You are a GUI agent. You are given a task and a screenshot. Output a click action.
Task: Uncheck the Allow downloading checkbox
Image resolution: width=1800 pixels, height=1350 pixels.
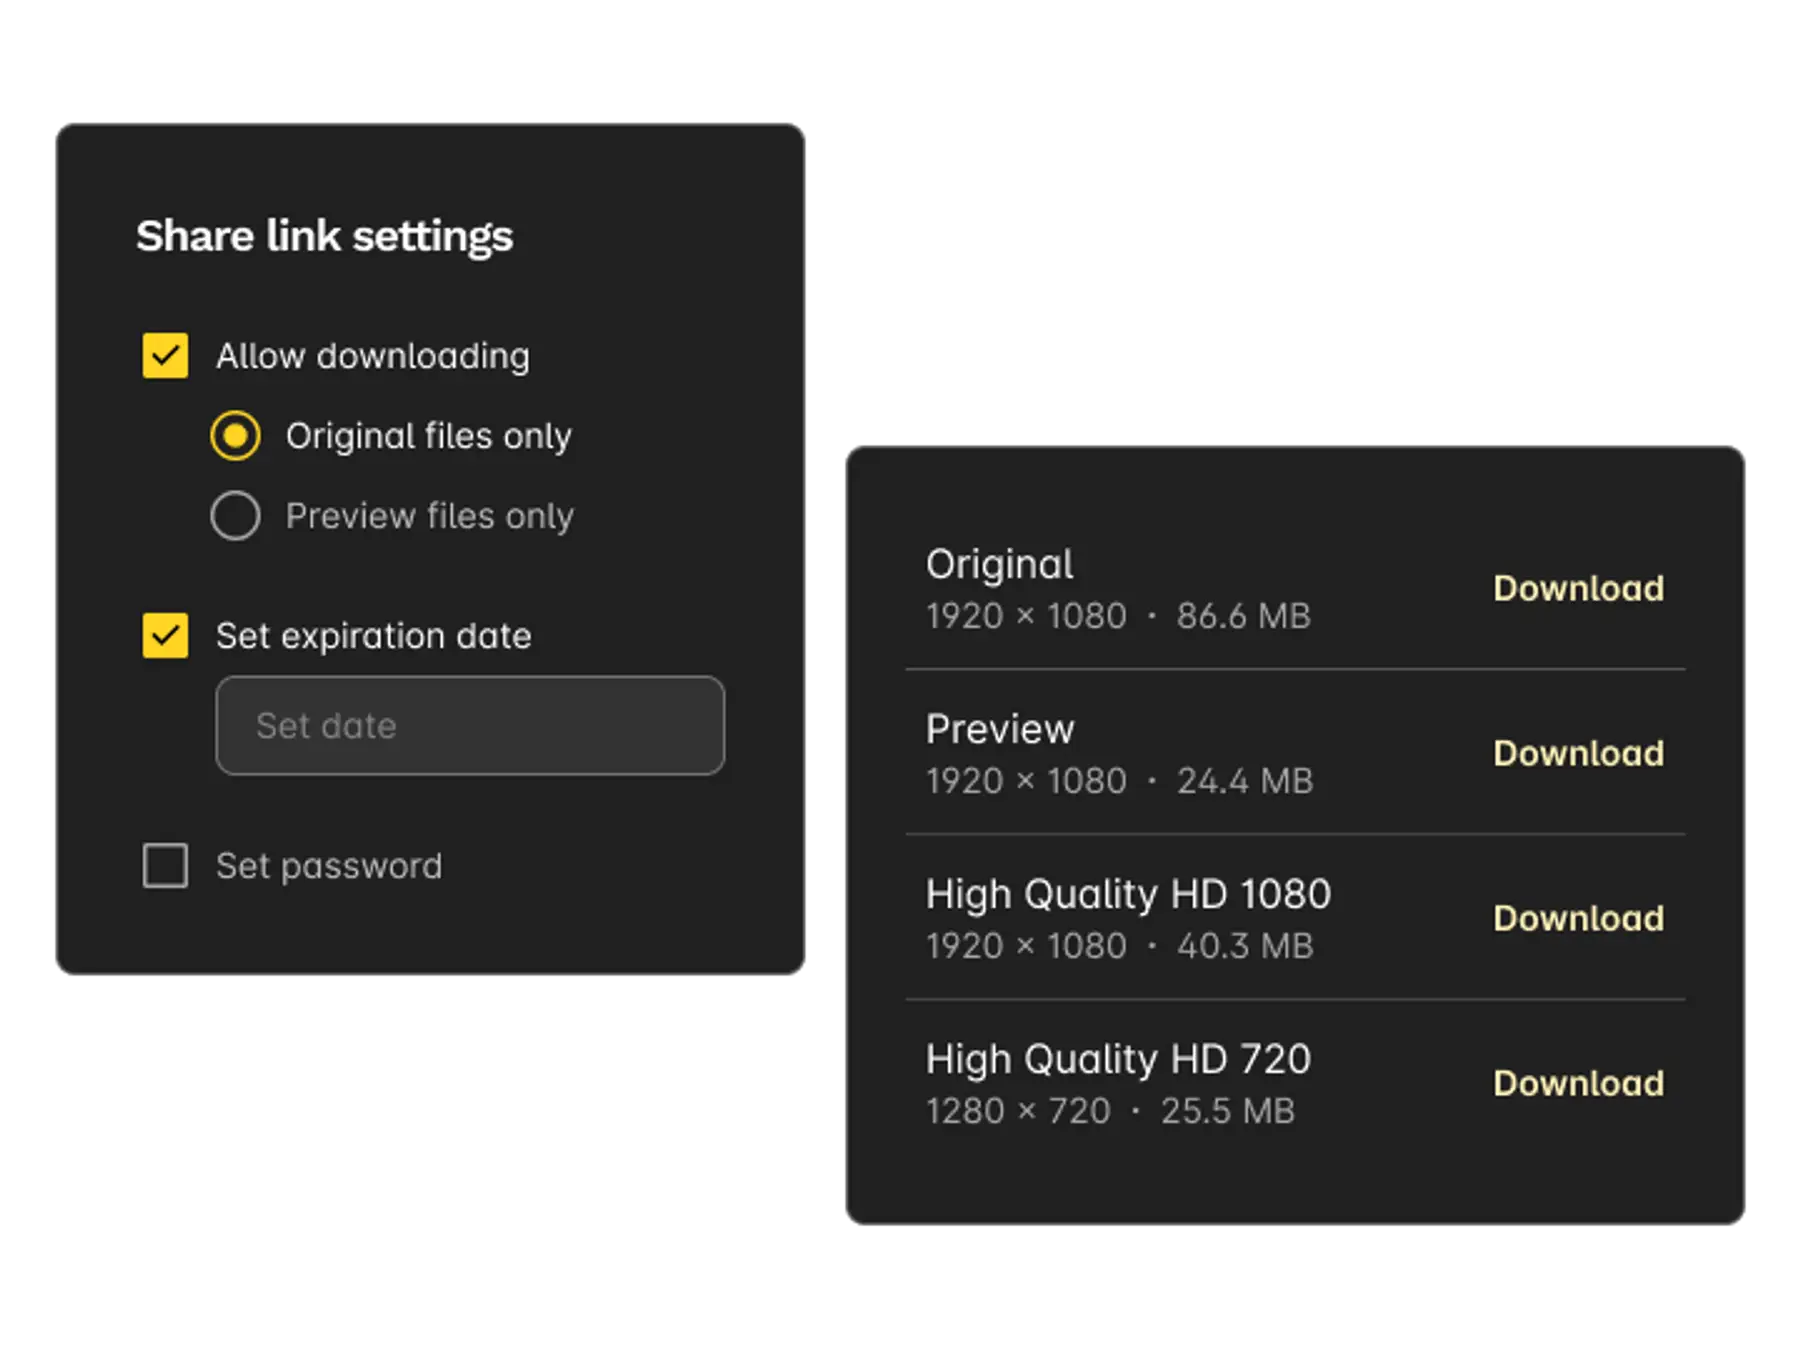[165, 356]
